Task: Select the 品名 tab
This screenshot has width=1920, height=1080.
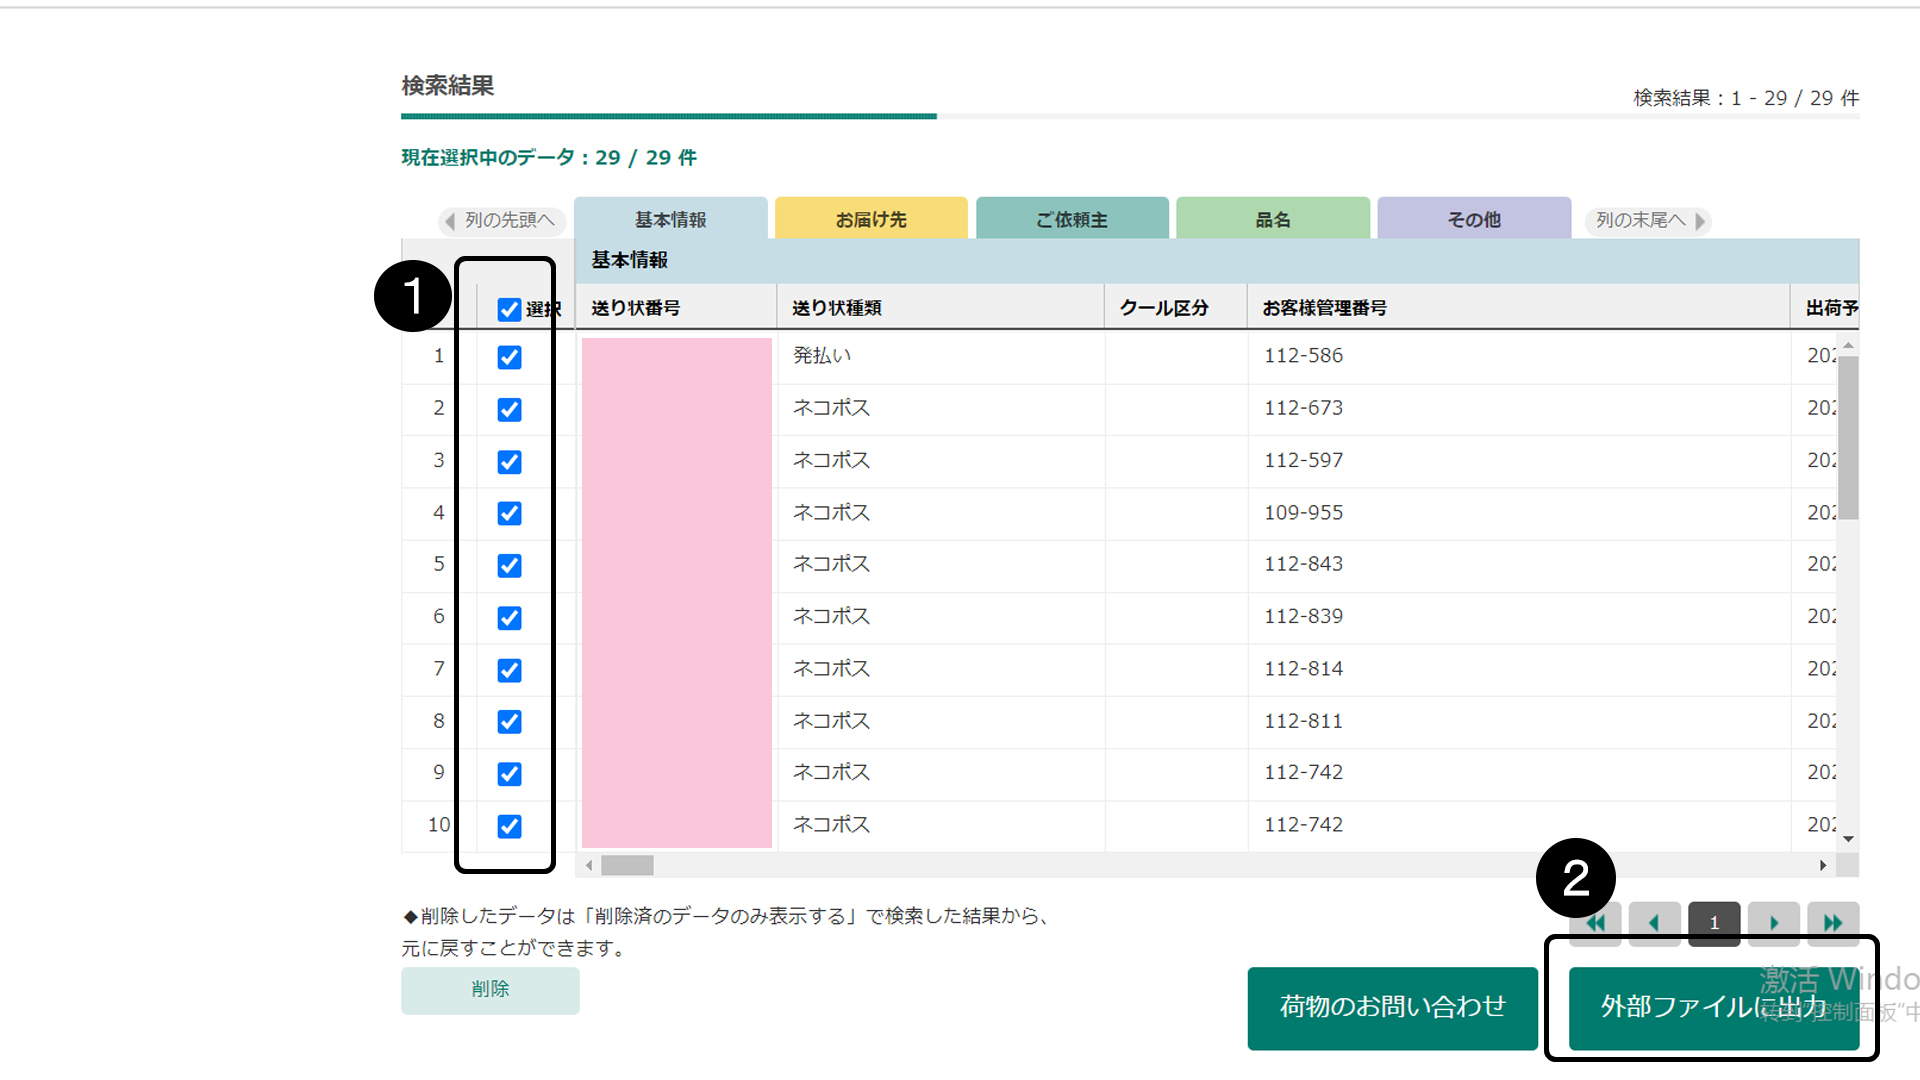Action: pos(1273,219)
